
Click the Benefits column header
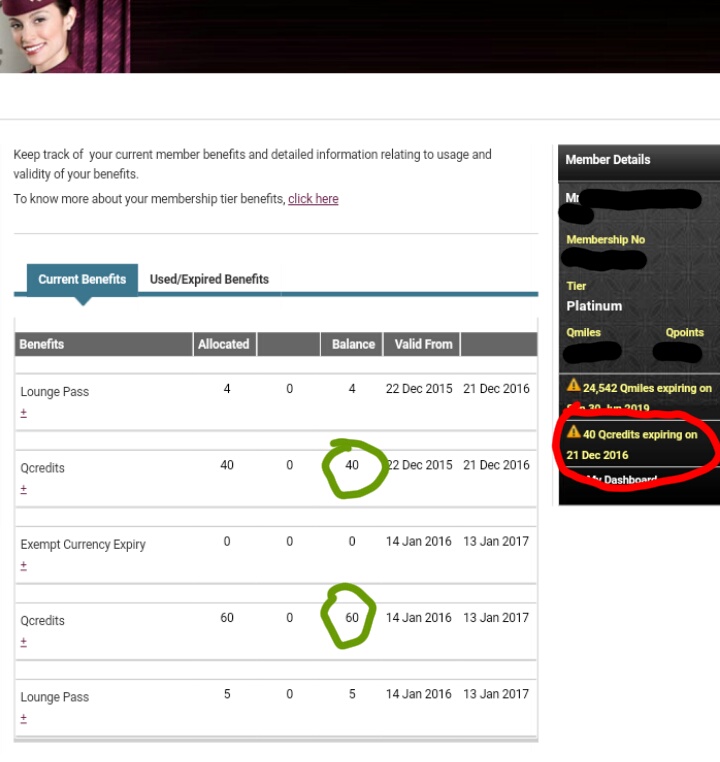tap(103, 344)
